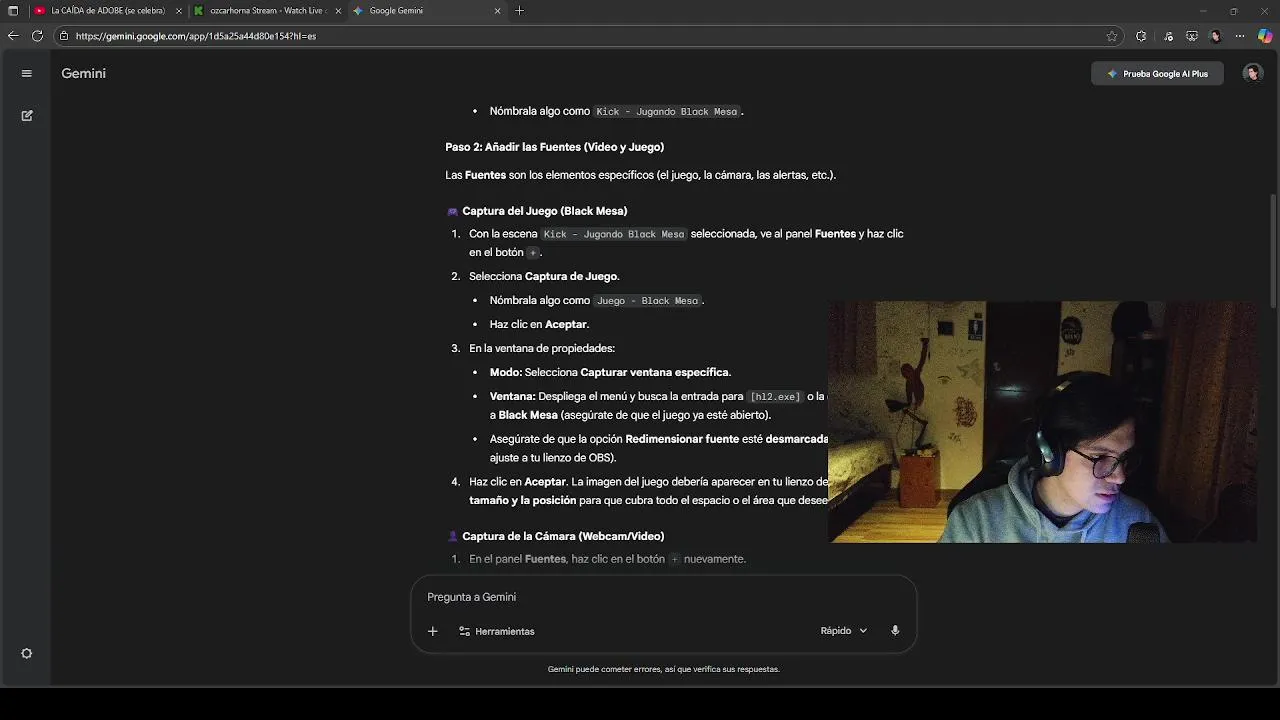Click the Gemini puede cometer errores disclaimer
Image resolution: width=1280 pixels, height=720 pixels.
coord(663,669)
